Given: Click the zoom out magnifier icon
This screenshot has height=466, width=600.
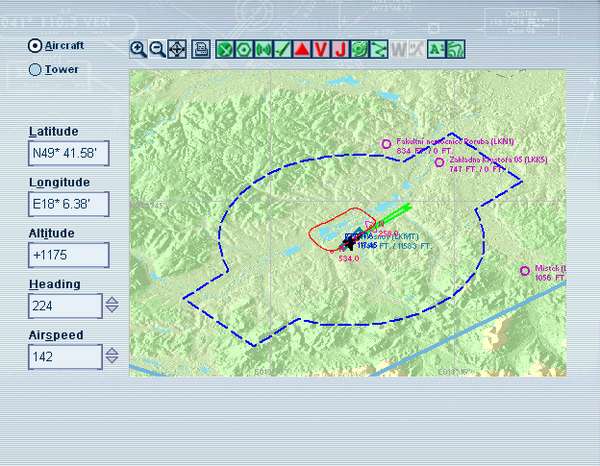Looking at the screenshot, I should pos(157,48).
